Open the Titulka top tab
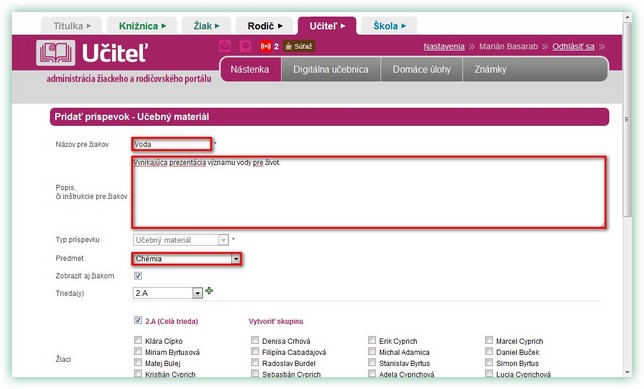 72,26
